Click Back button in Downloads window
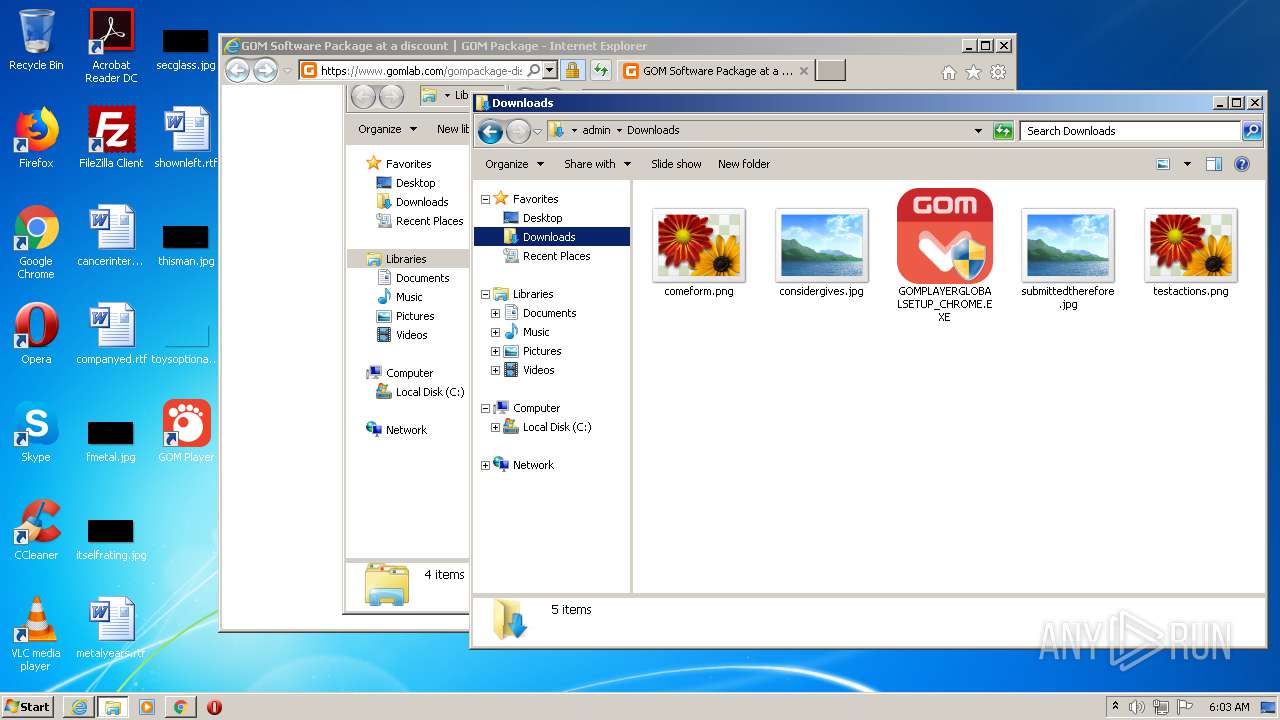This screenshot has height=720, width=1280. (x=490, y=131)
